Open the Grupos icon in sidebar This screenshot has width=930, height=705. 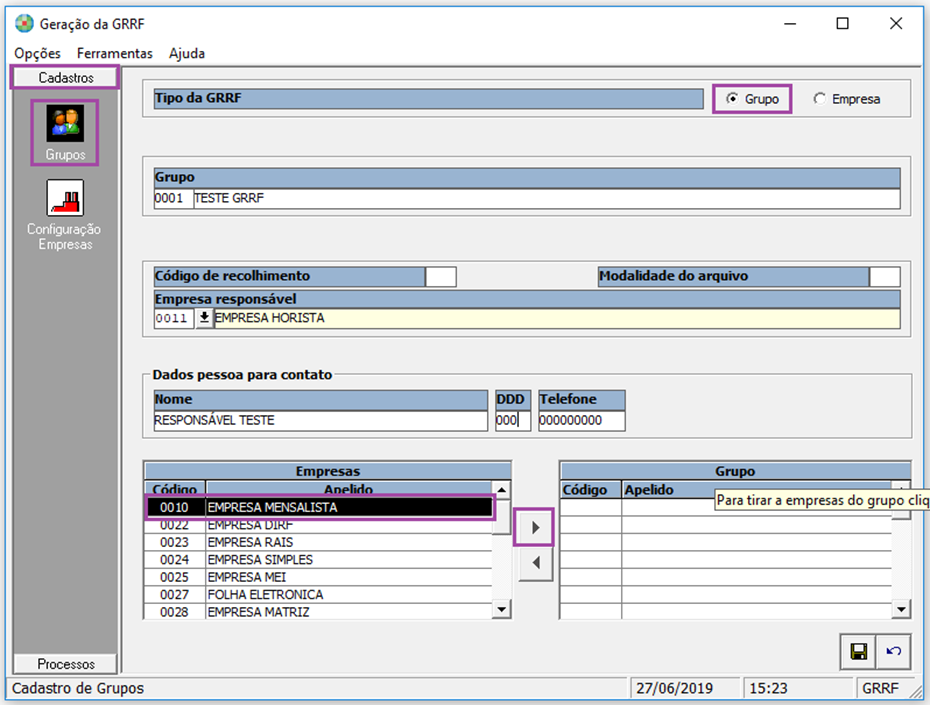coord(65,124)
